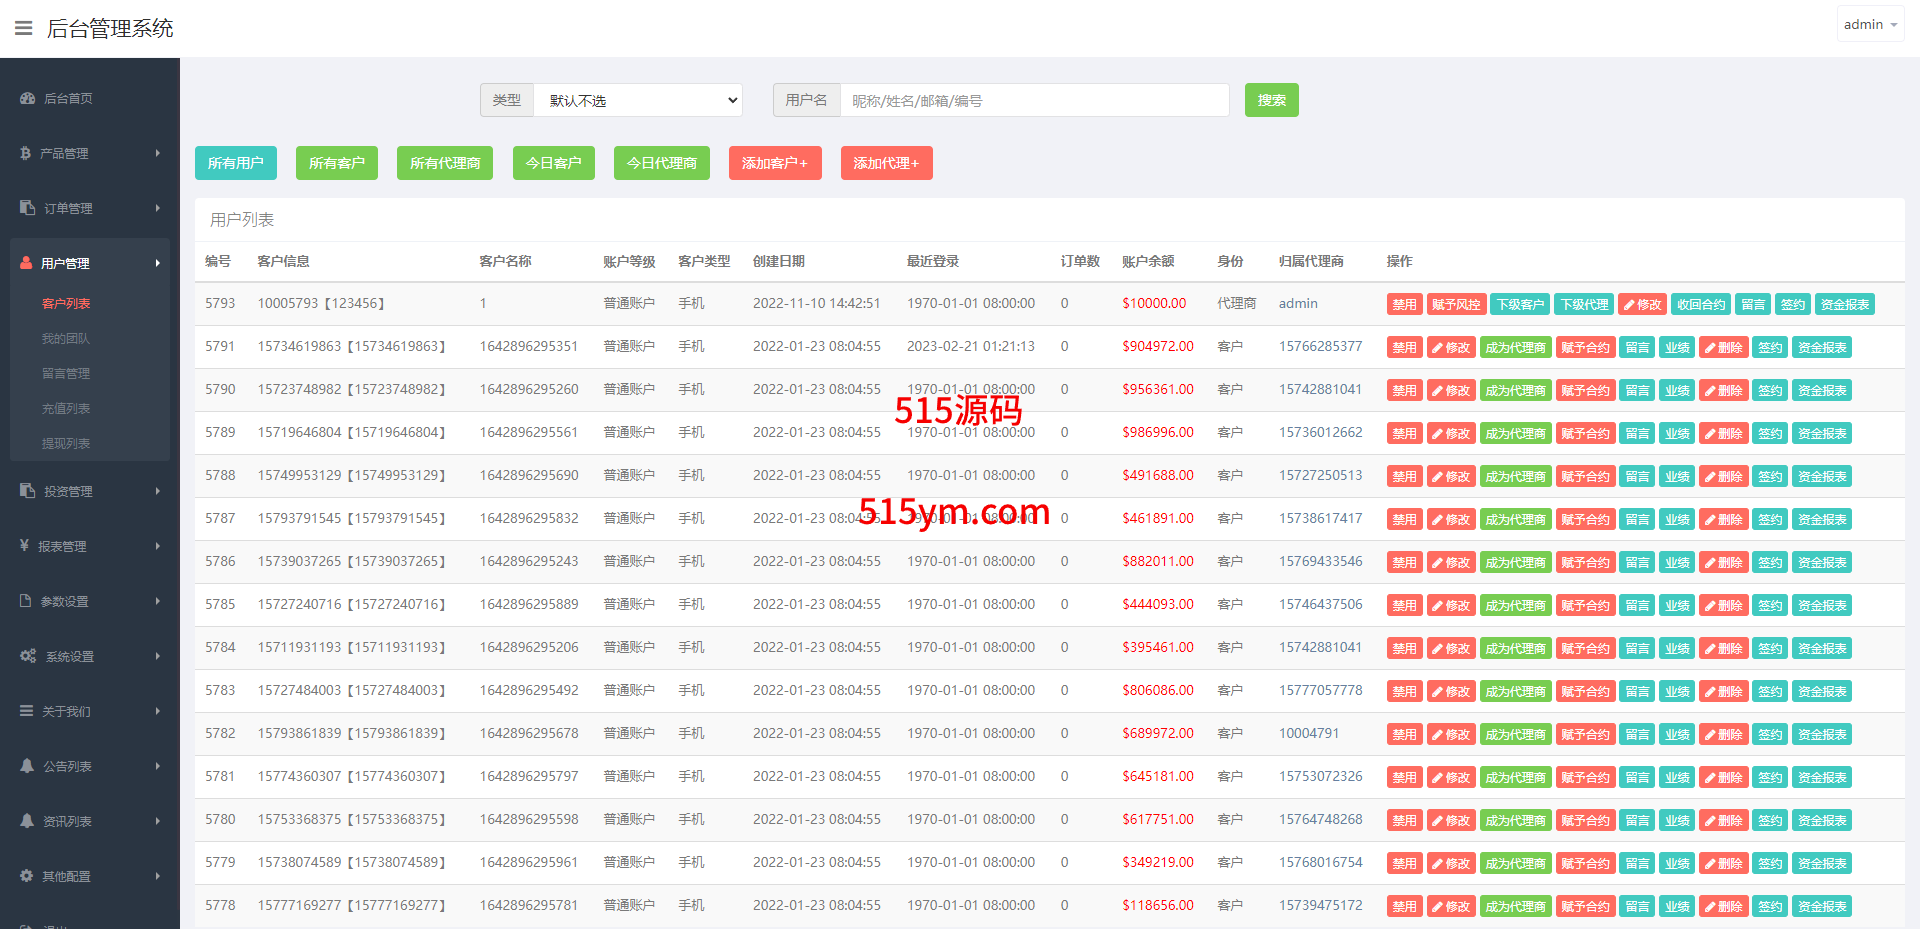The image size is (1920, 929).
Task: Open the admin account dropdown
Action: click(x=1870, y=24)
